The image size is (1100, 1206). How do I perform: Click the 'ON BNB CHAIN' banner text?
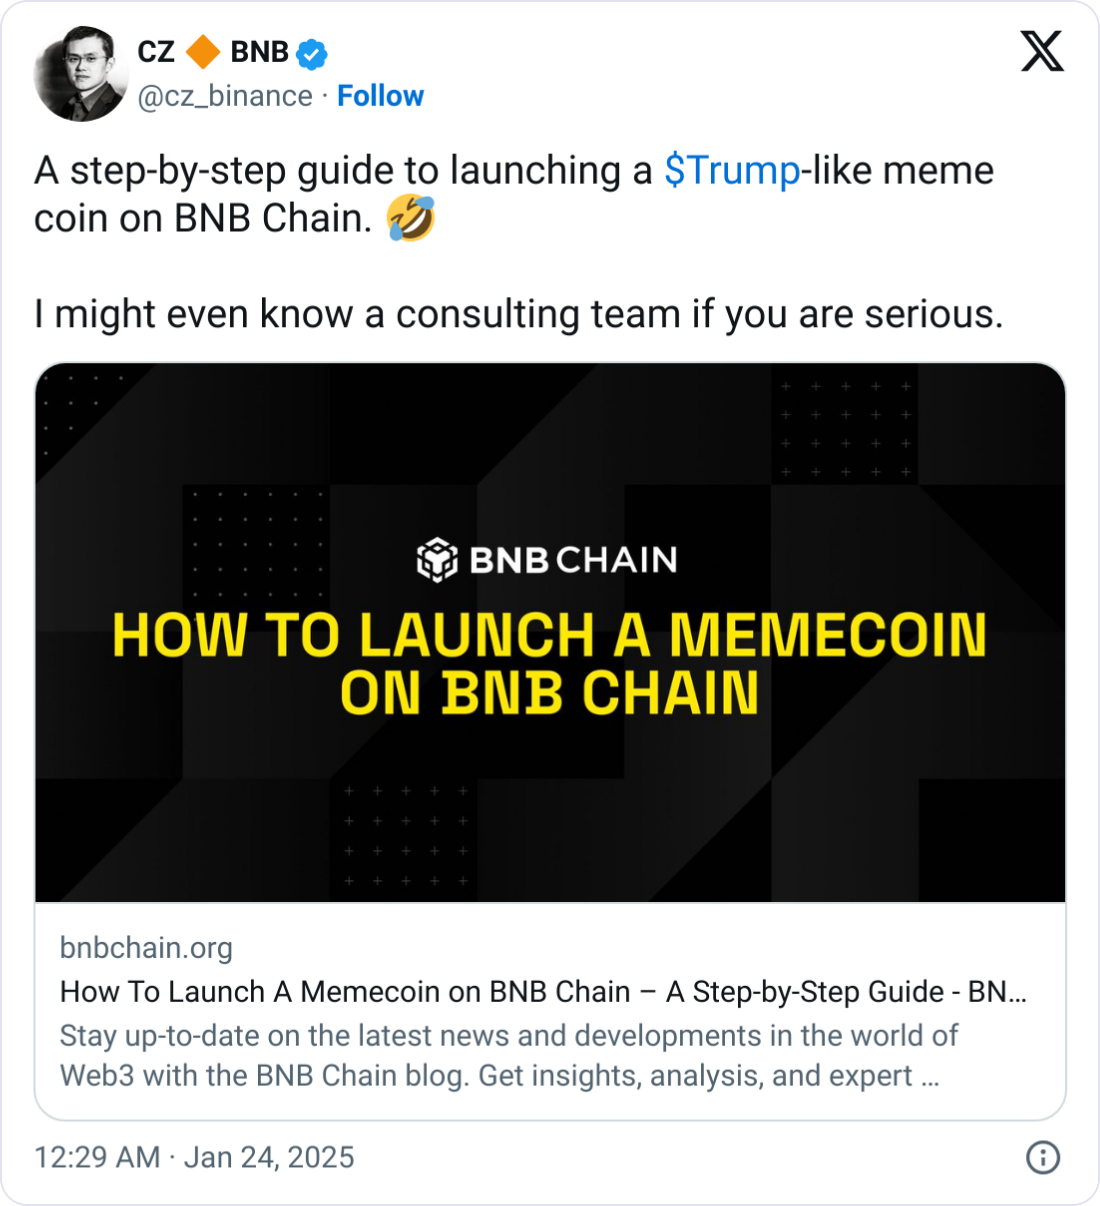(x=549, y=694)
